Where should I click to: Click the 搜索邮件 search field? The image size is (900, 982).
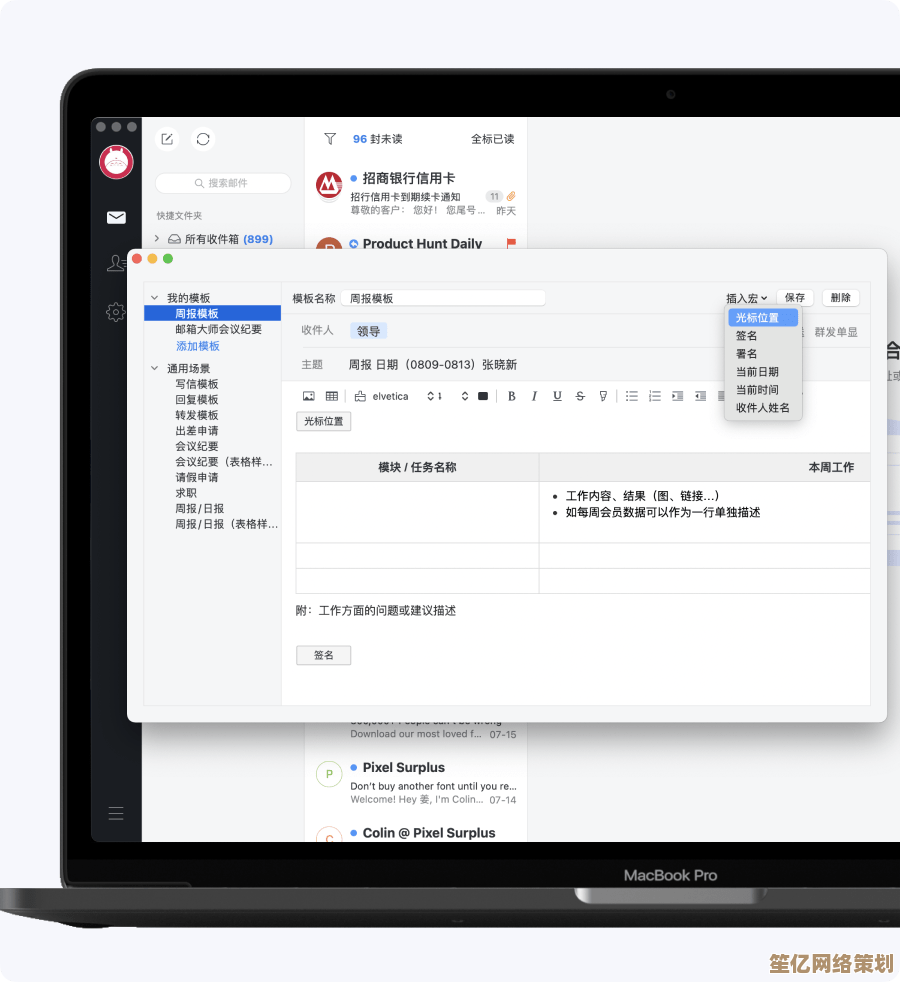pos(223,183)
